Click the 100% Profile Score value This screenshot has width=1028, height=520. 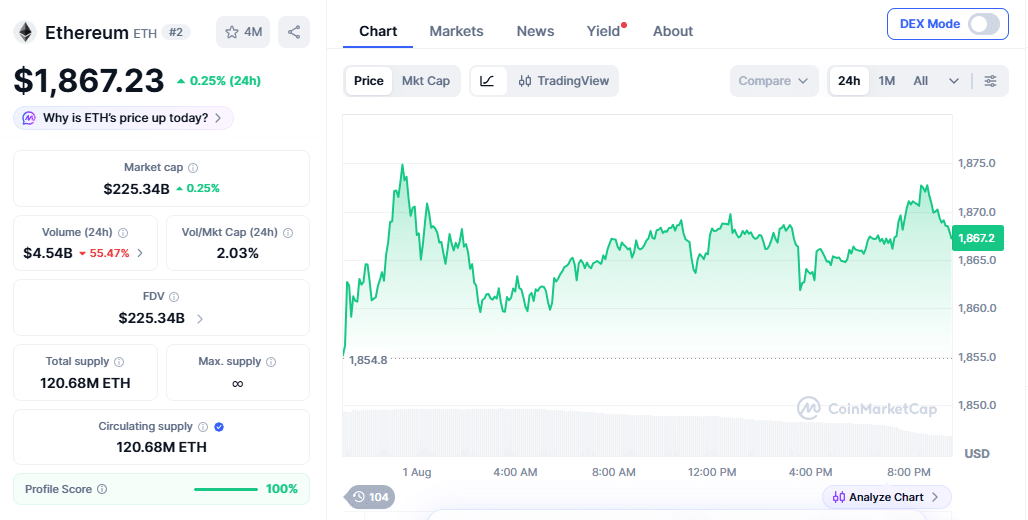282,489
